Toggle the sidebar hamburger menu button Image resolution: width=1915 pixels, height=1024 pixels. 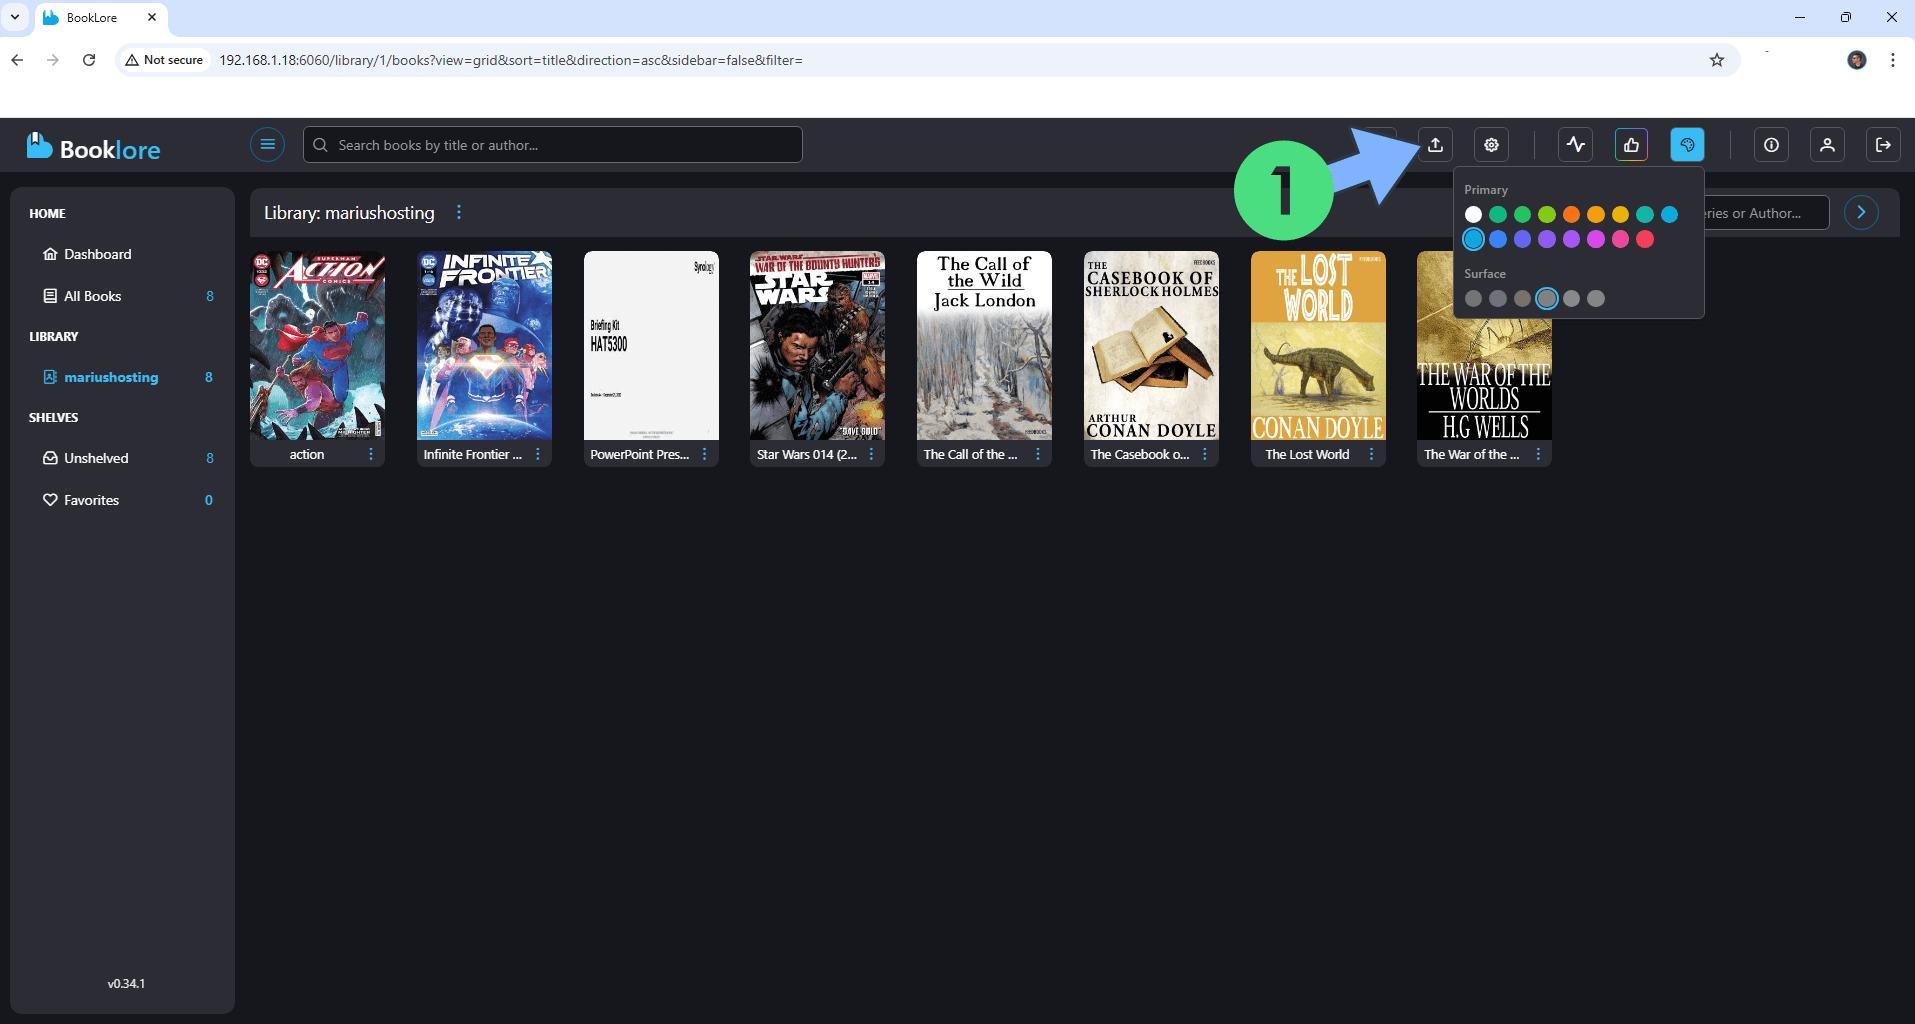(x=267, y=145)
